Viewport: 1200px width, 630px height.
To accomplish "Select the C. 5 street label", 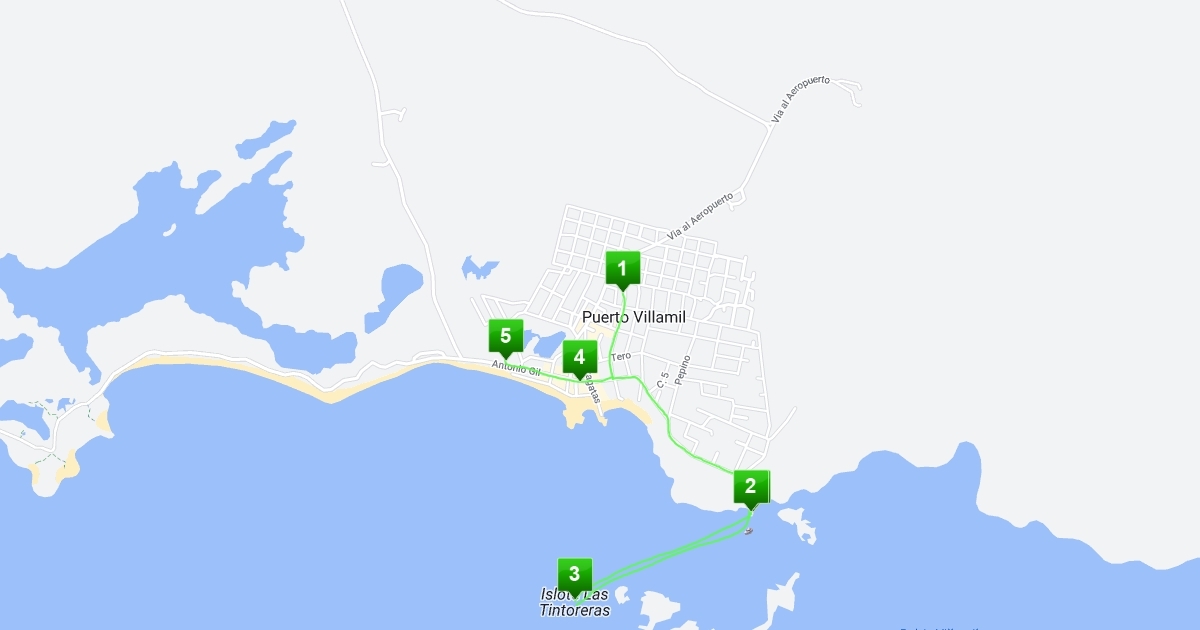I will click(662, 380).
